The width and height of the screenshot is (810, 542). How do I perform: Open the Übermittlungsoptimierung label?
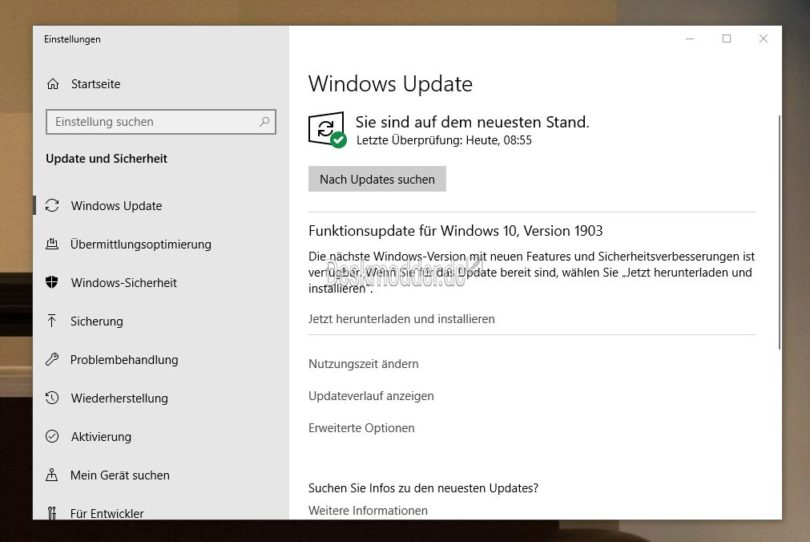141,244
